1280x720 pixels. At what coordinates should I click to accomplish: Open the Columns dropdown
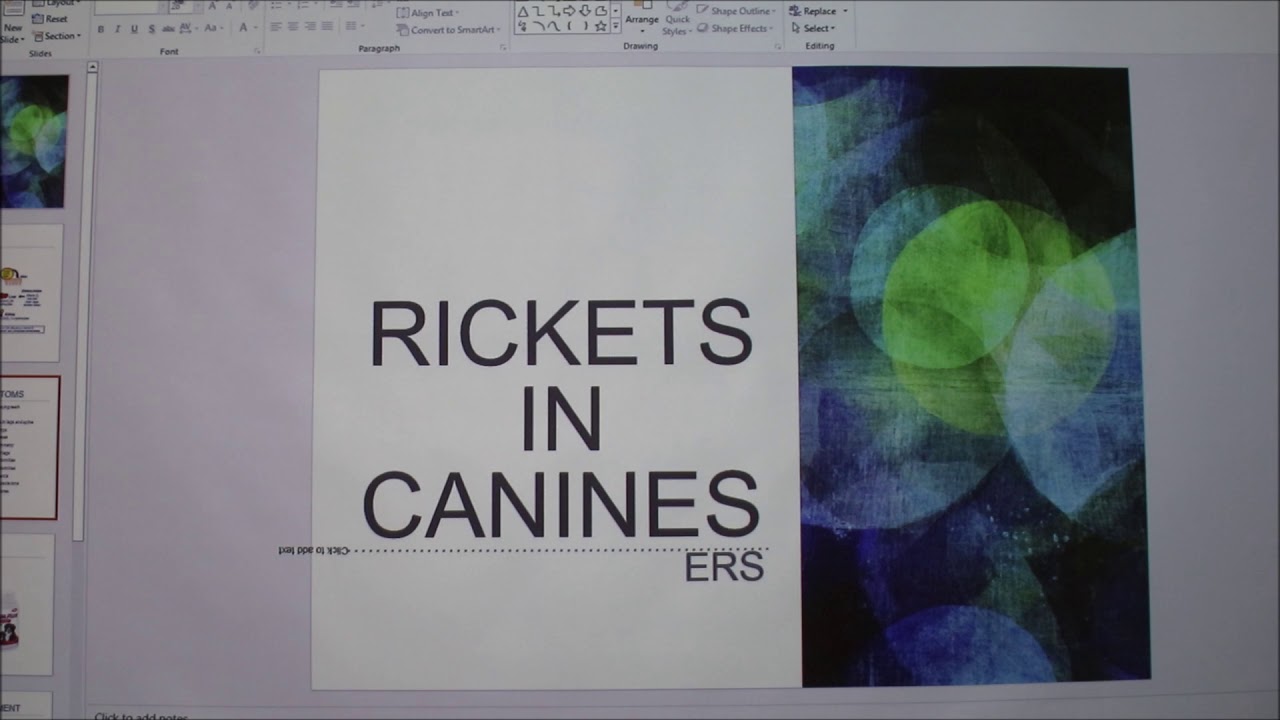pos(355,26)
